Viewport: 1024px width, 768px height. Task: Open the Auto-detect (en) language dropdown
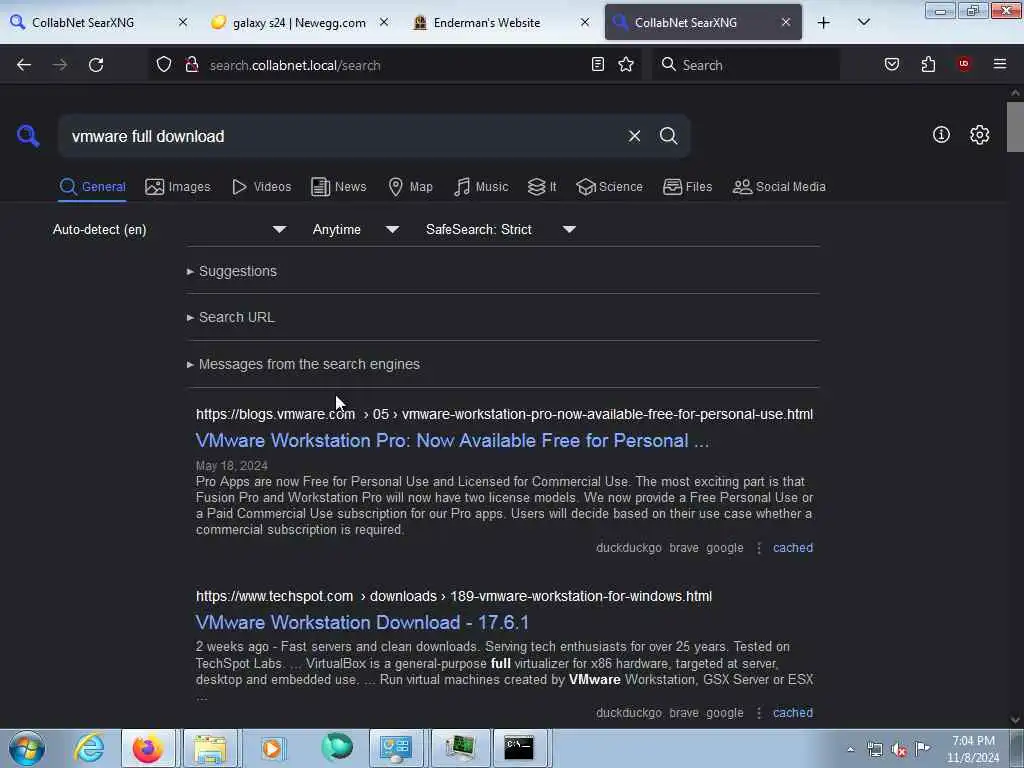coord(169,229)
